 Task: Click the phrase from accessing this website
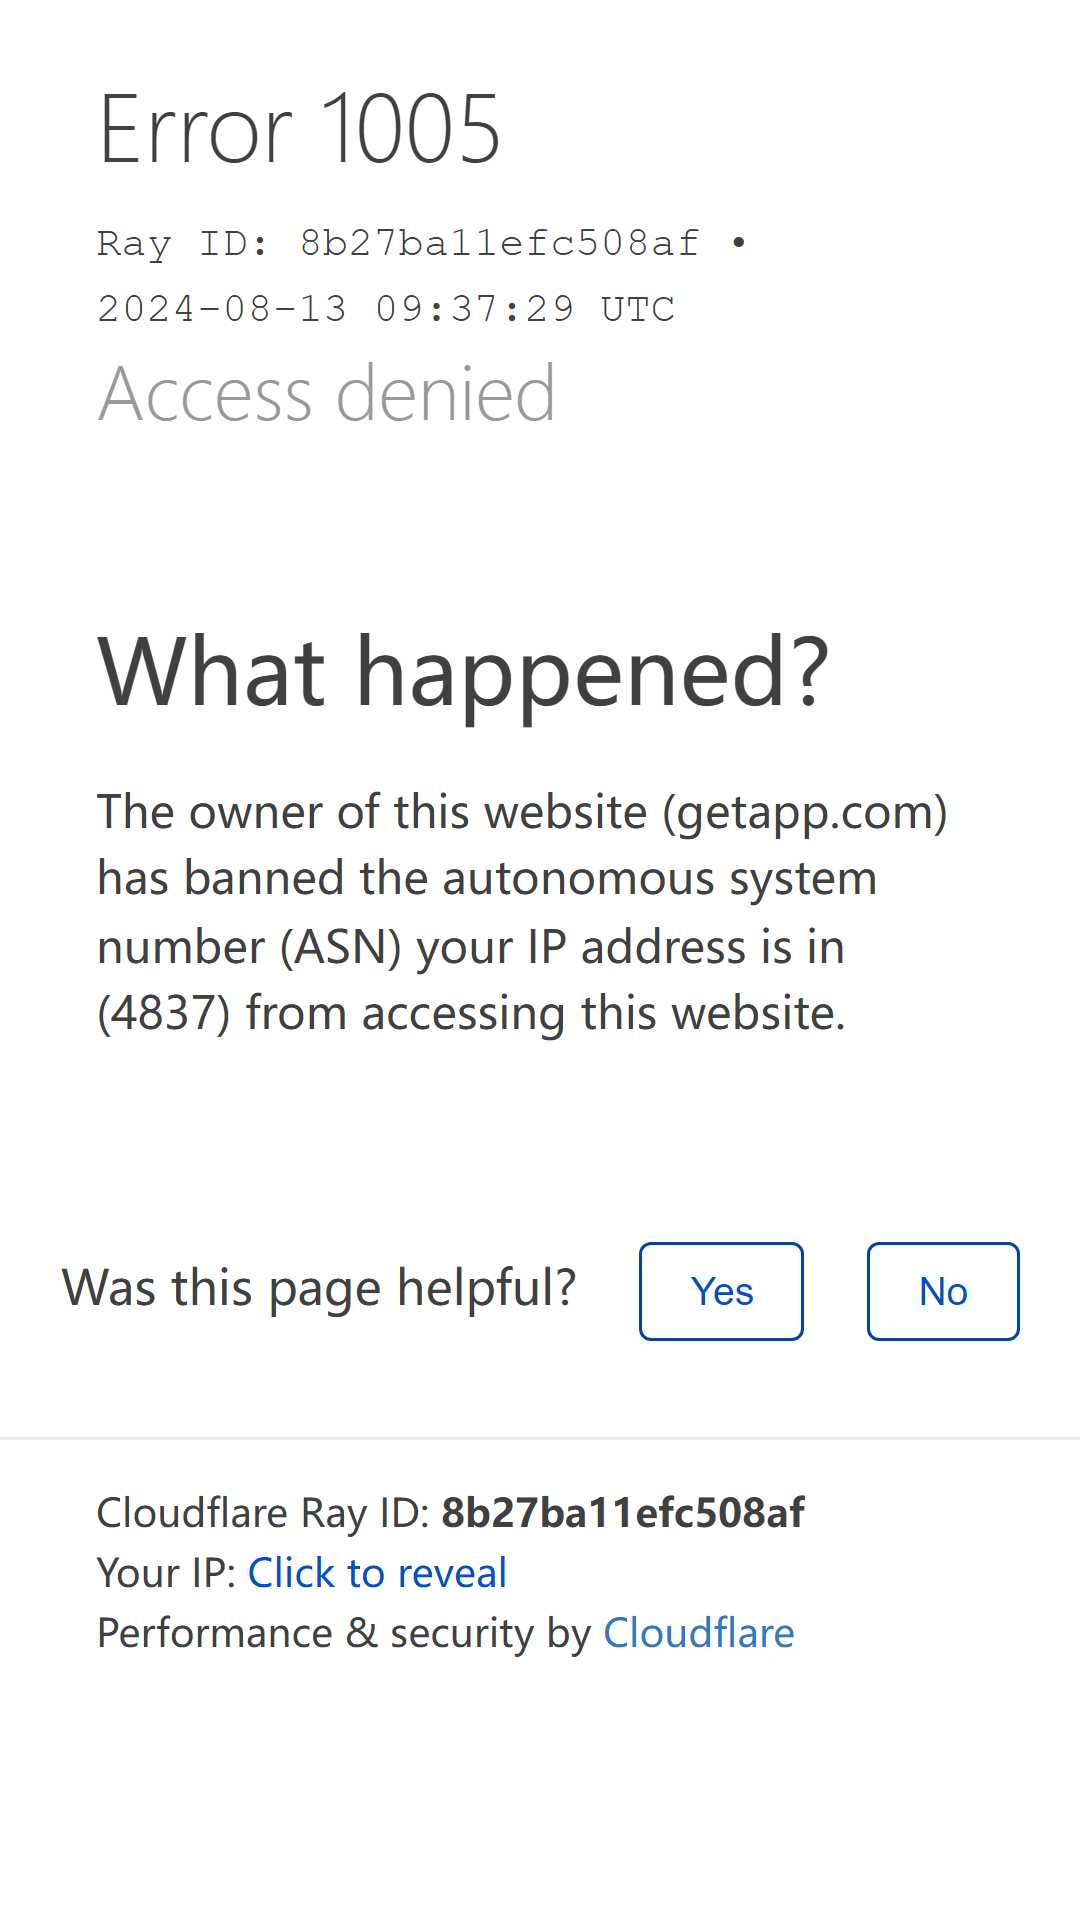545,1013
